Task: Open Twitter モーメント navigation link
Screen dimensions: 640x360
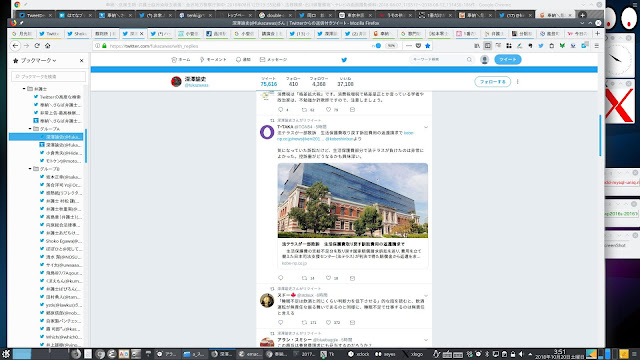Action: (213, 60)
